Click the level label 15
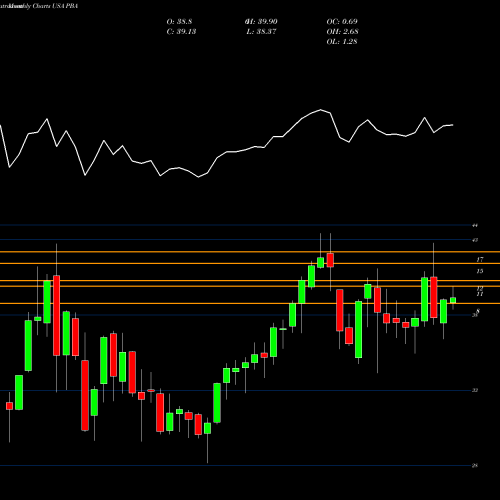 pos(480,271)
